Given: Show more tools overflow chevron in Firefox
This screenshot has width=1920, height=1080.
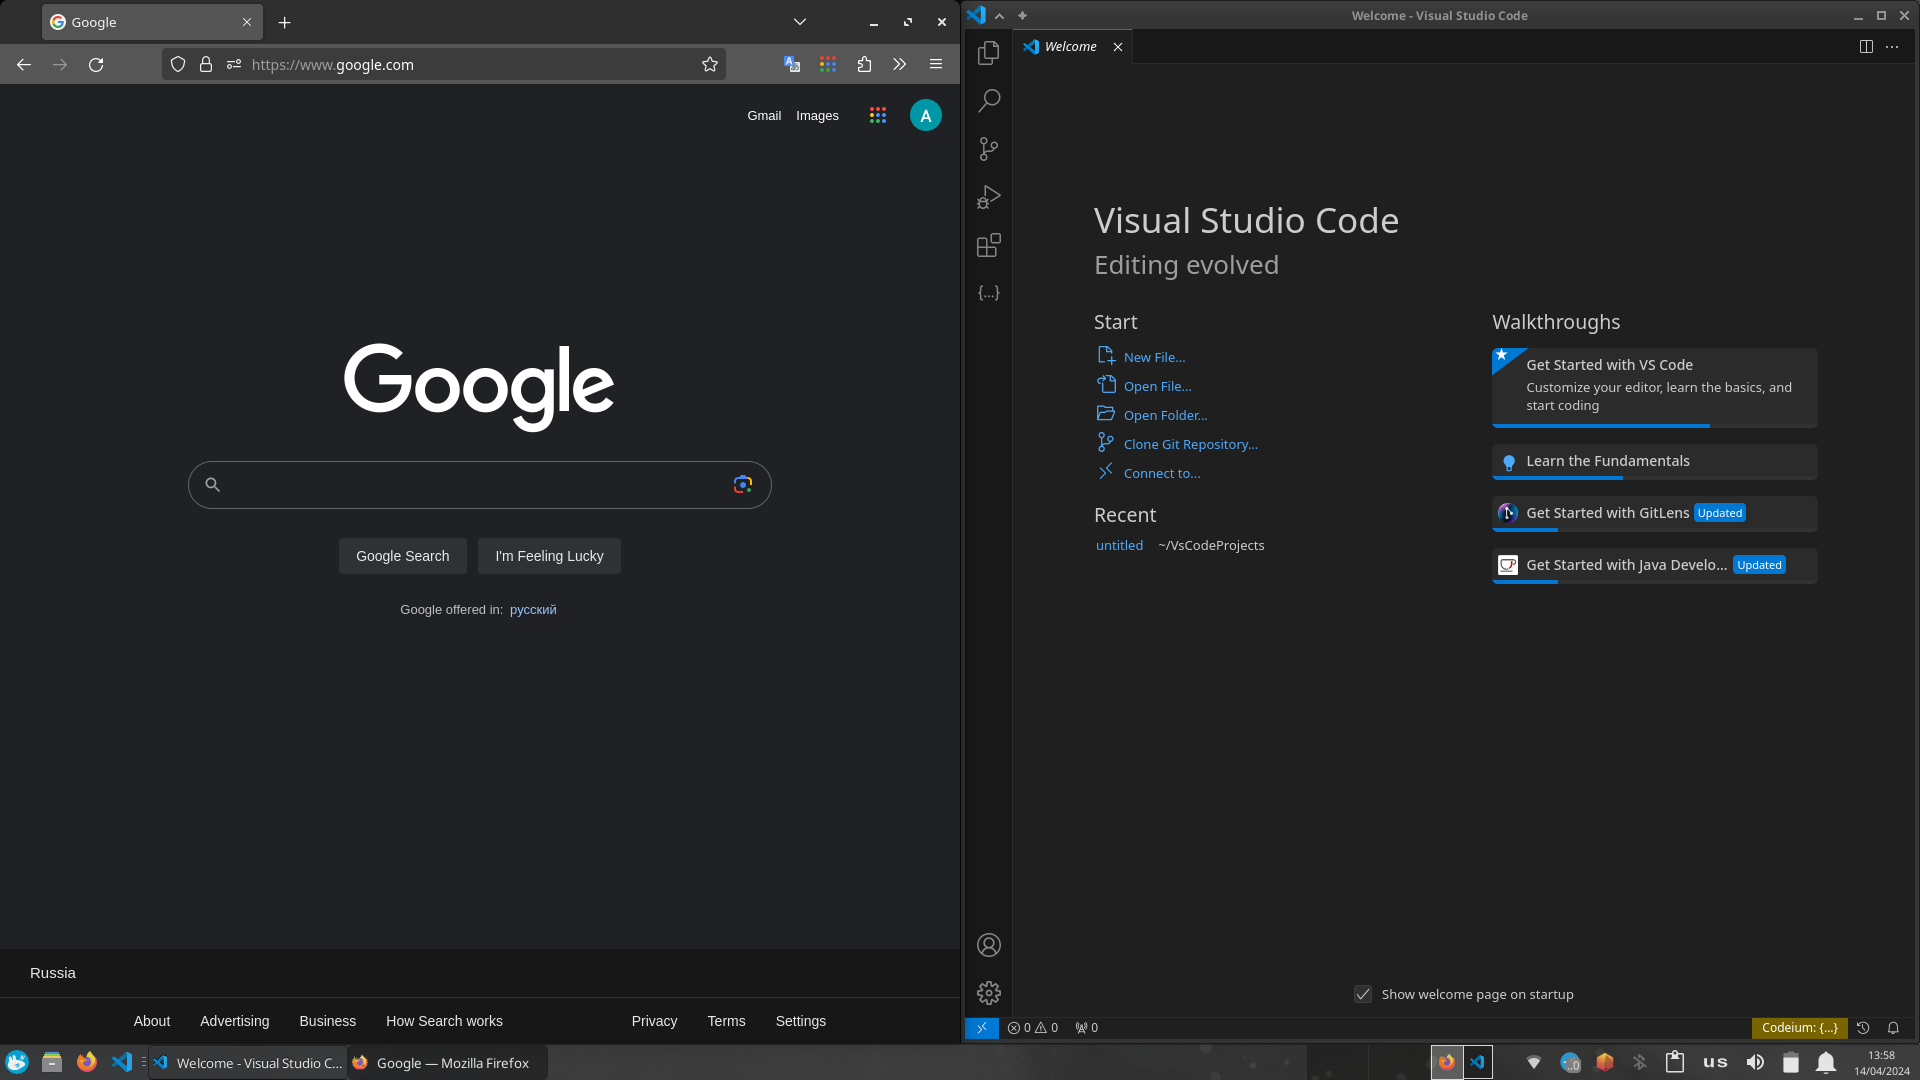Looking at the screenshot, I should click(x=900, y=65).
